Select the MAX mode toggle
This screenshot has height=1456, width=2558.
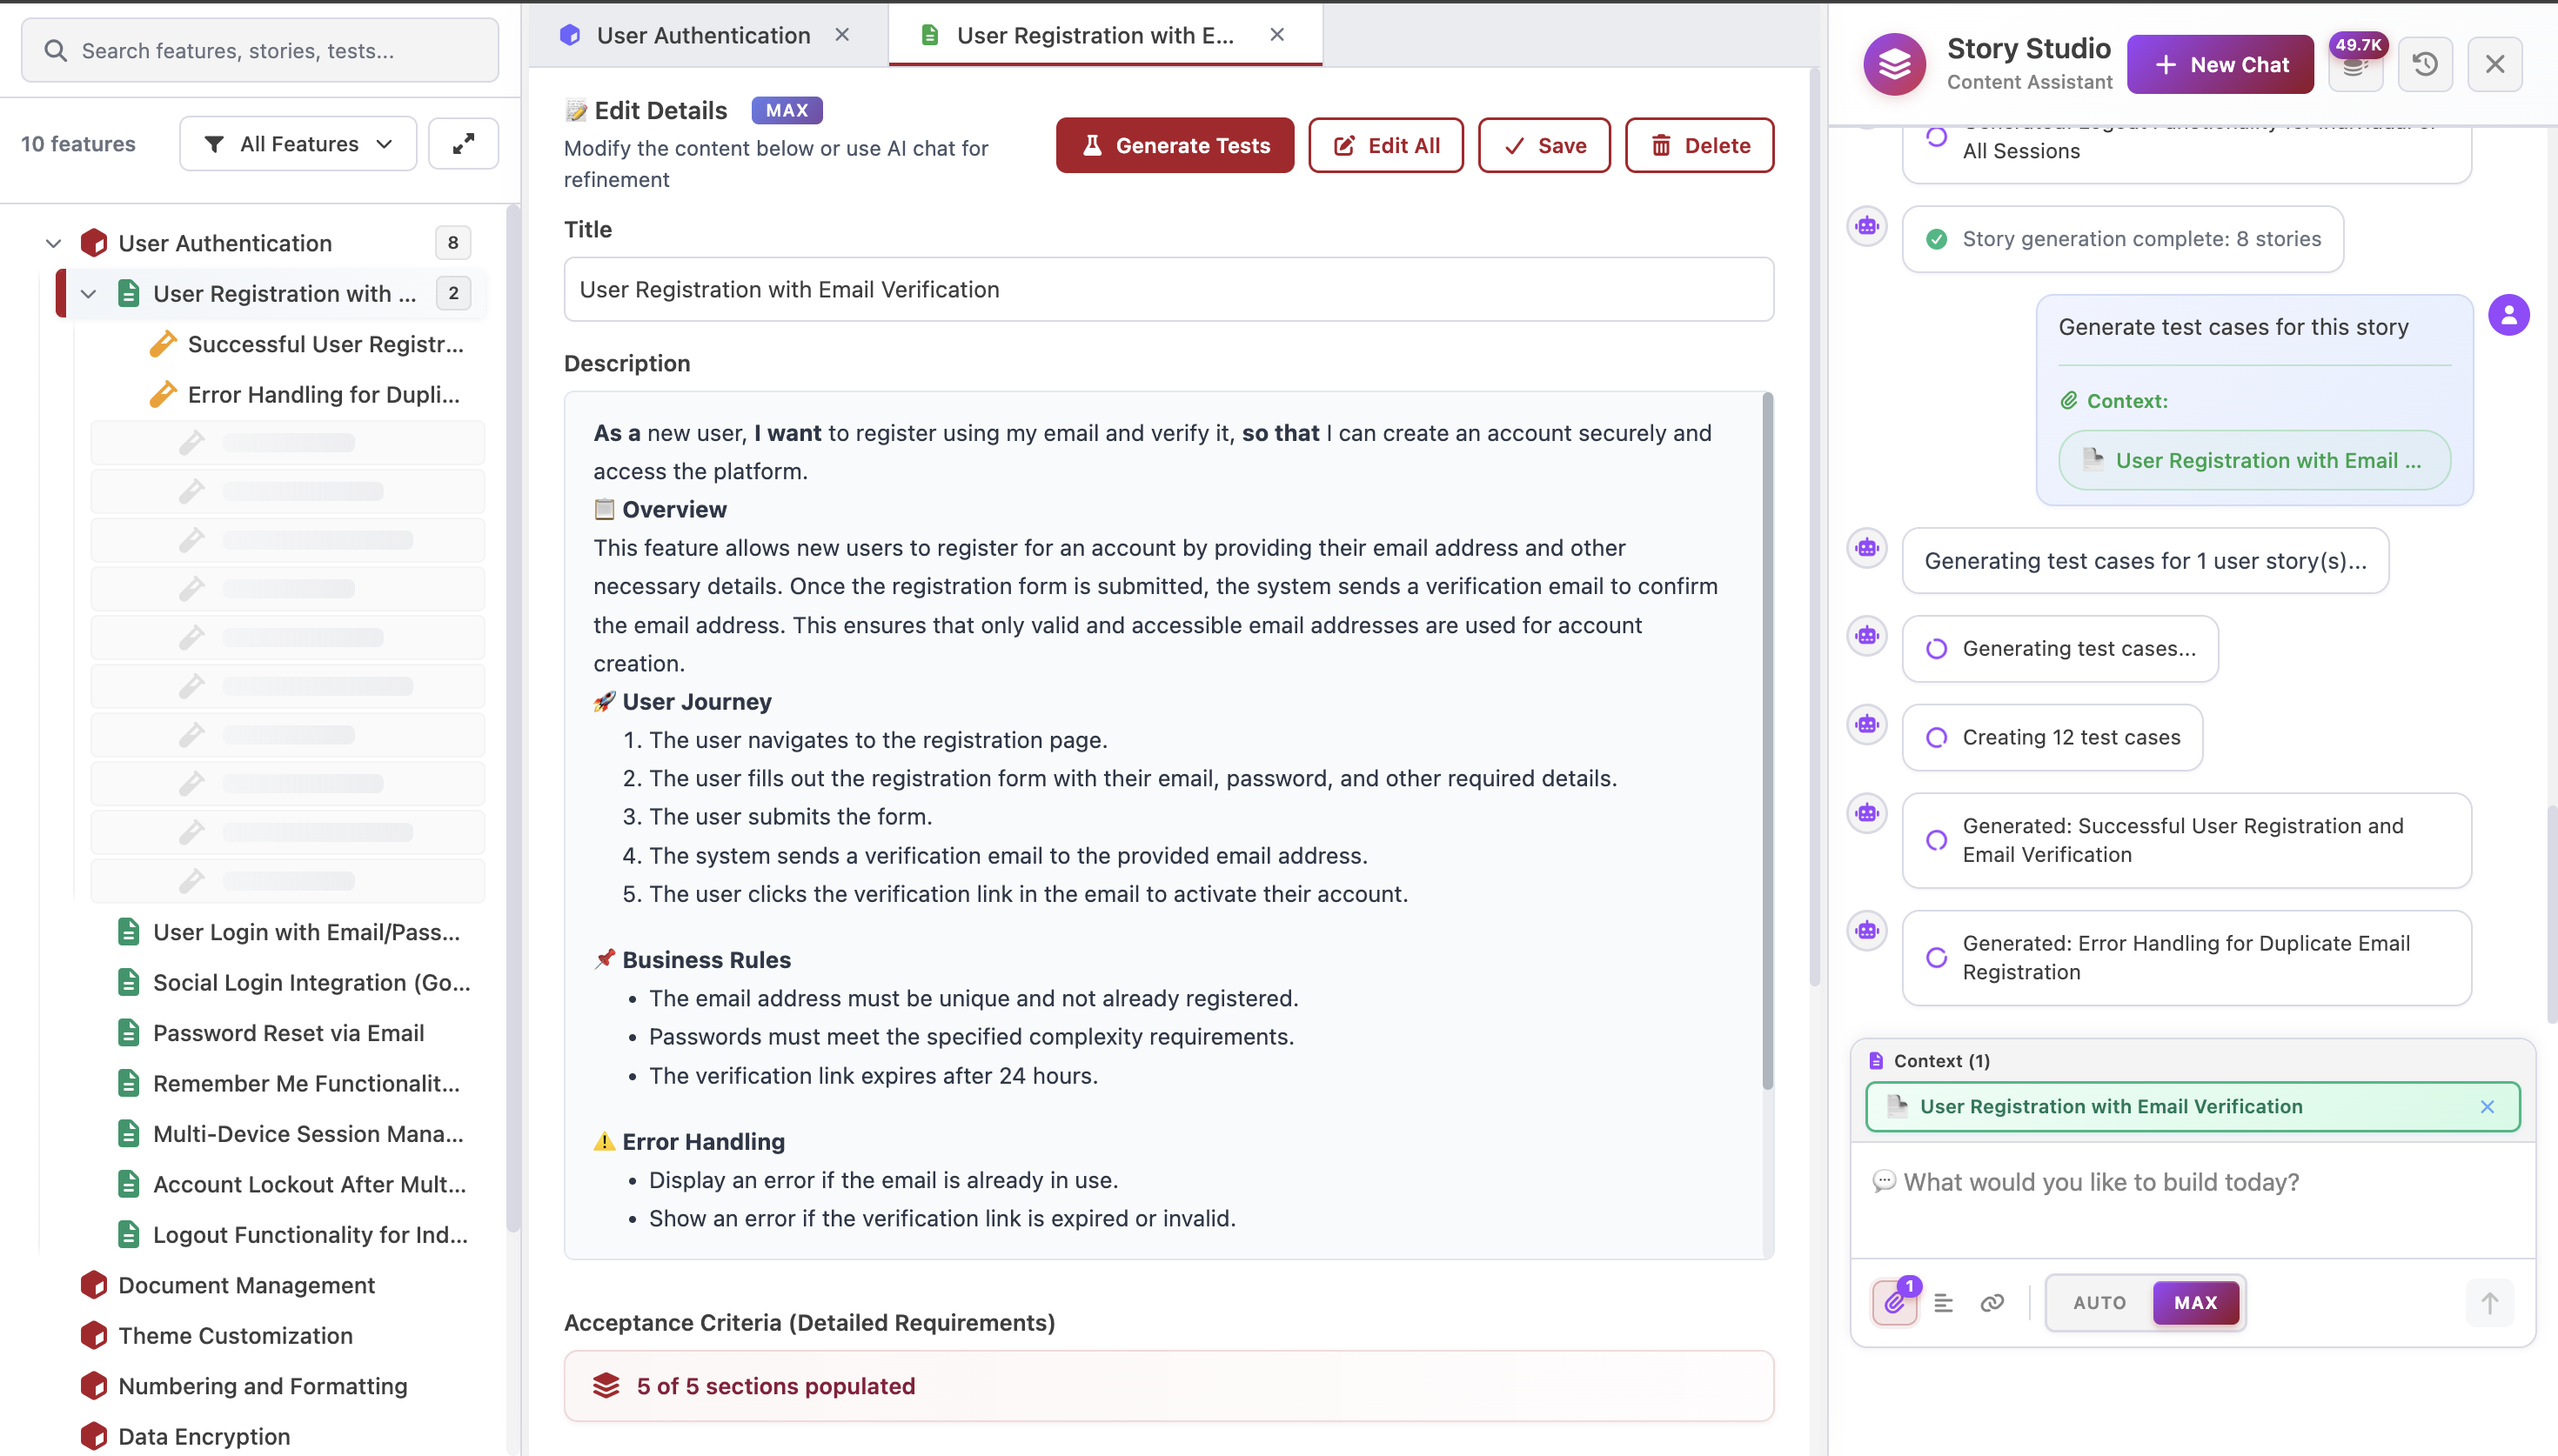coord(2195,1302)
